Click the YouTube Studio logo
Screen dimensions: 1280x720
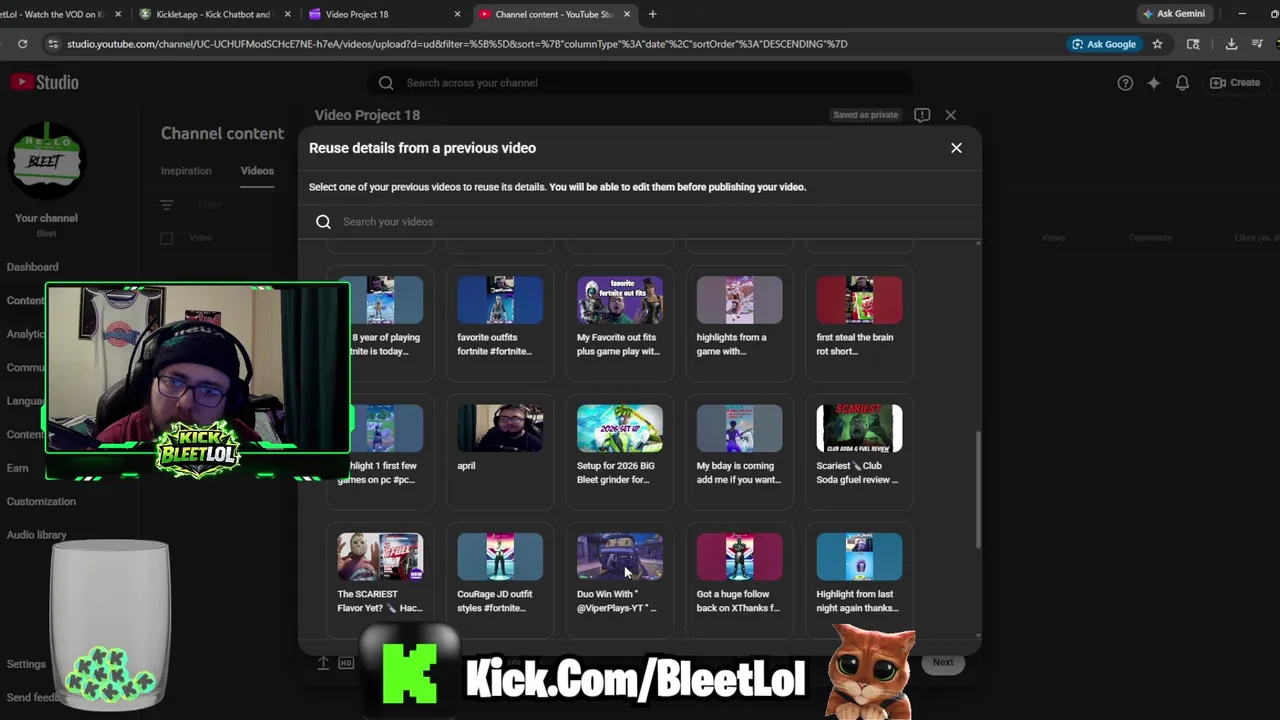45,83
